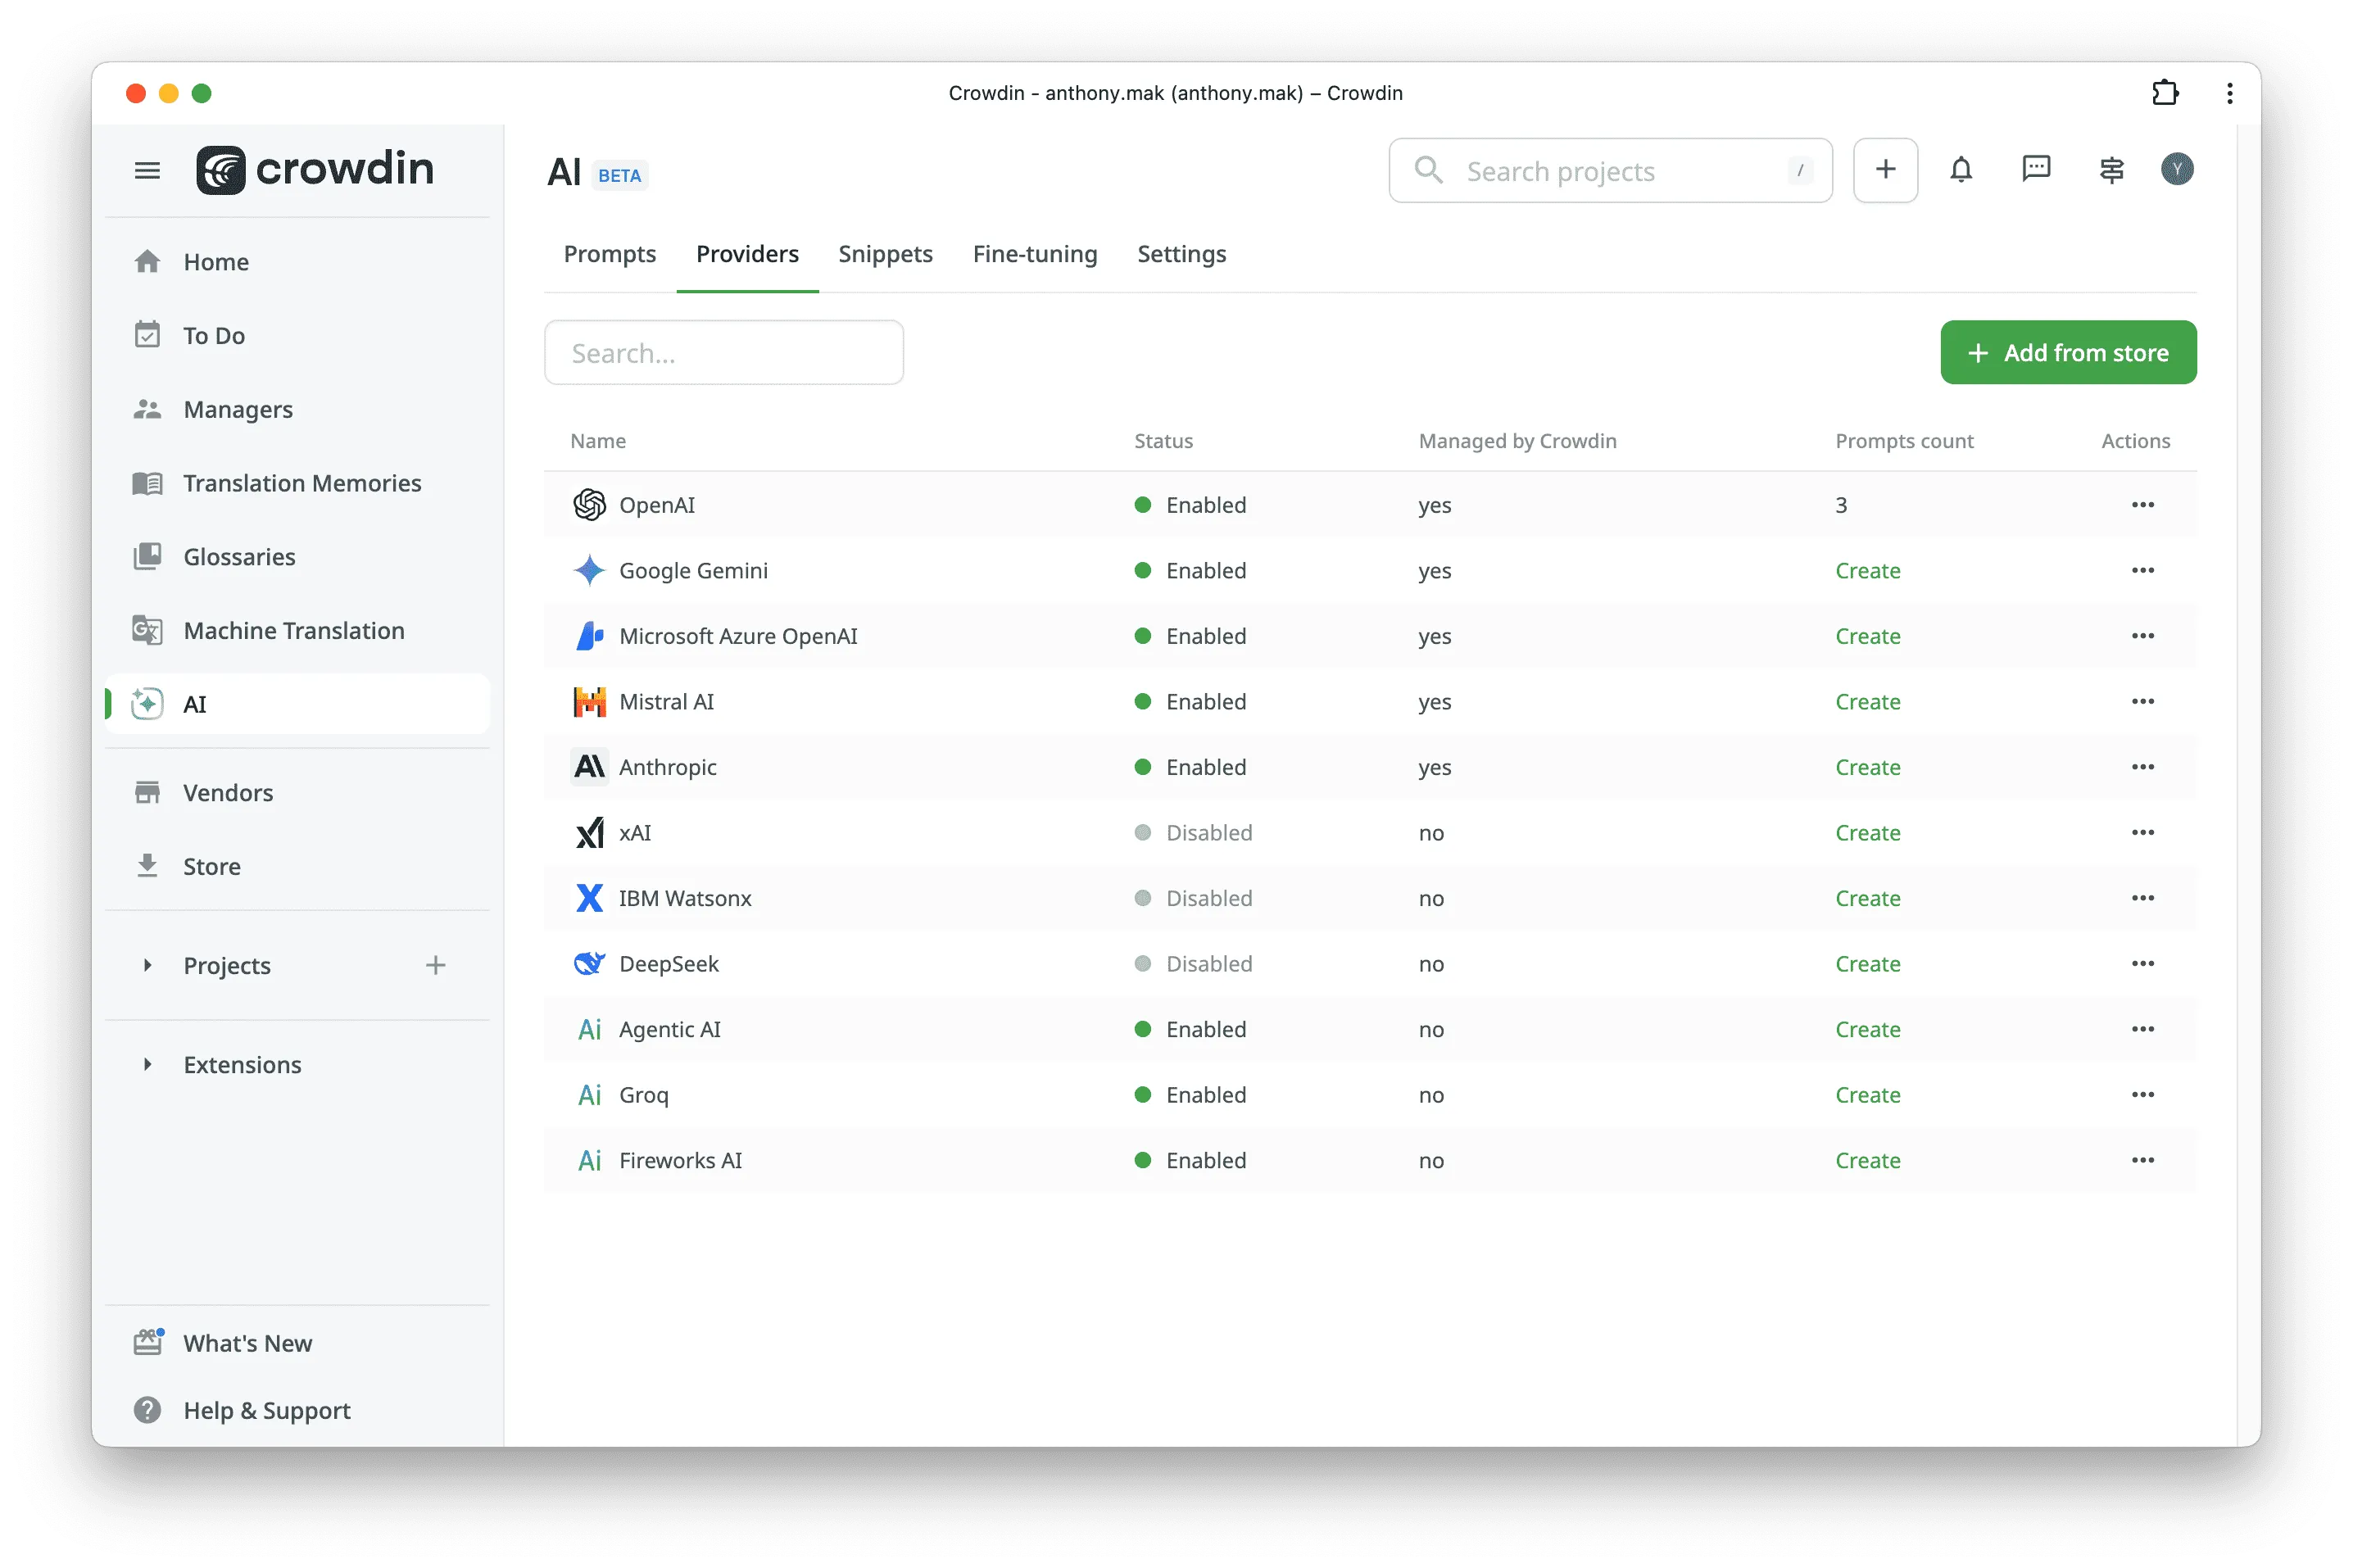Click Create next to Google Gemini
Screen dimensions: 2353x1568
click(1868, 570)
